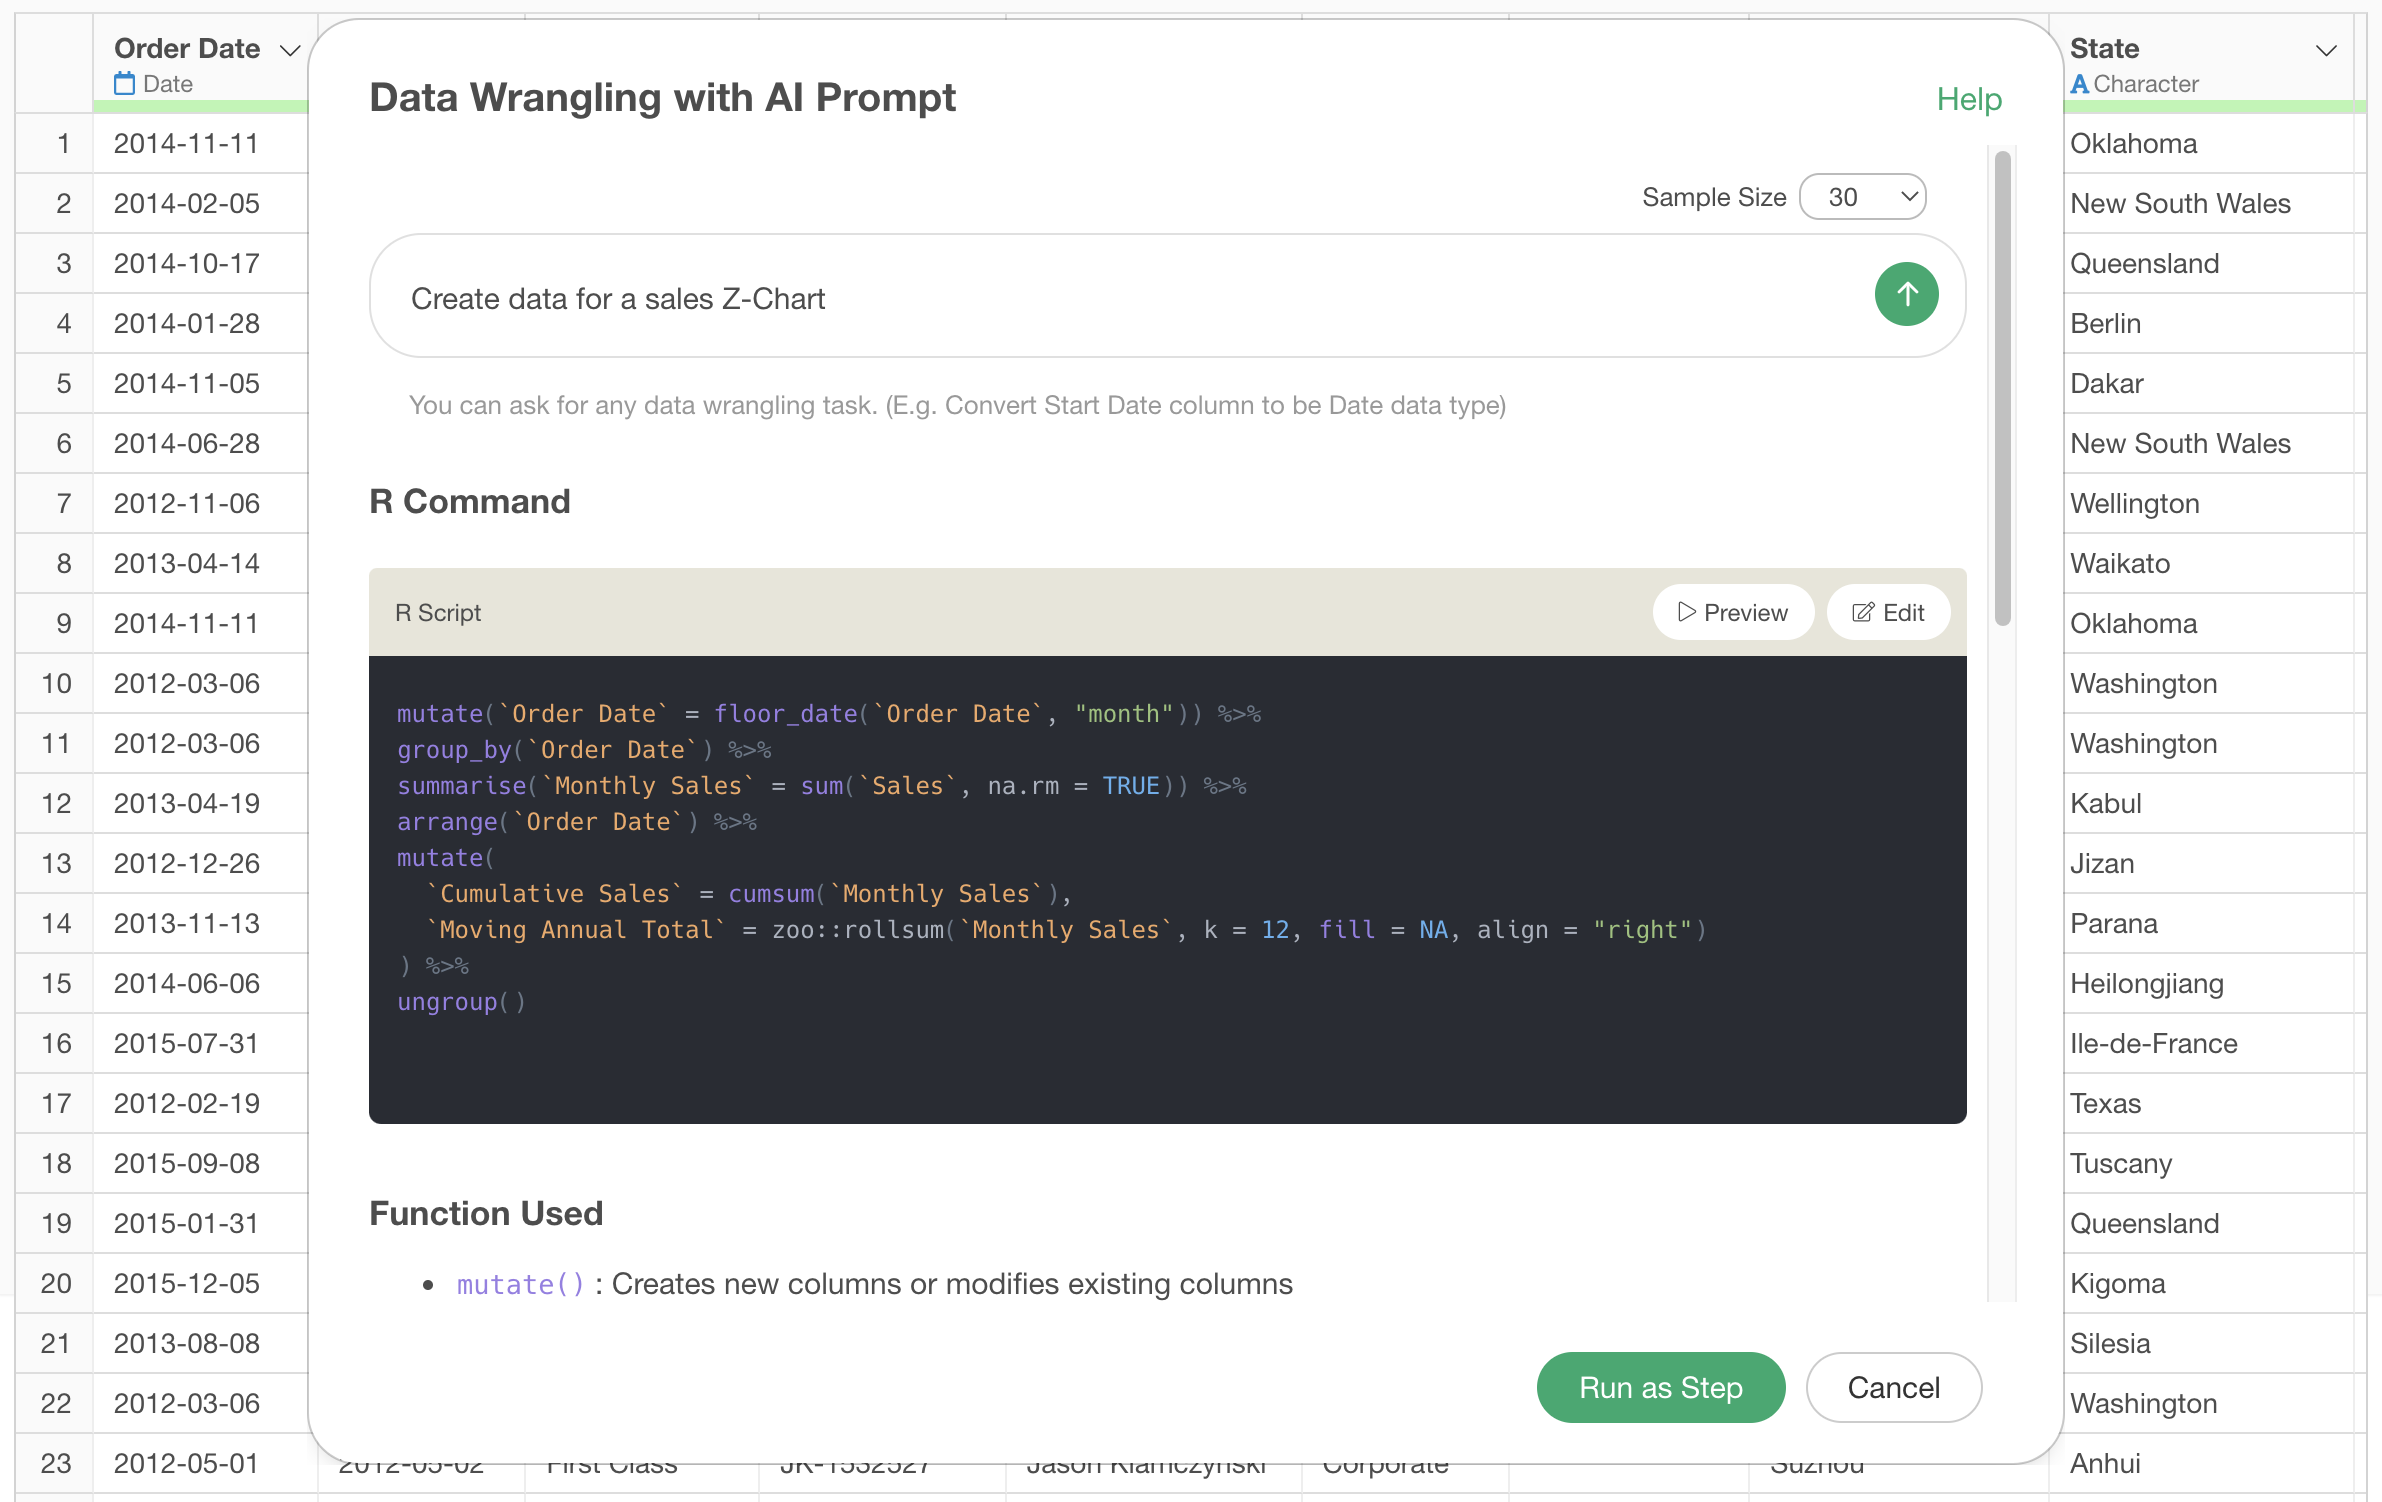
Task: Submit the prompt with the green arrow button
Action: (x=1906, y=295)
